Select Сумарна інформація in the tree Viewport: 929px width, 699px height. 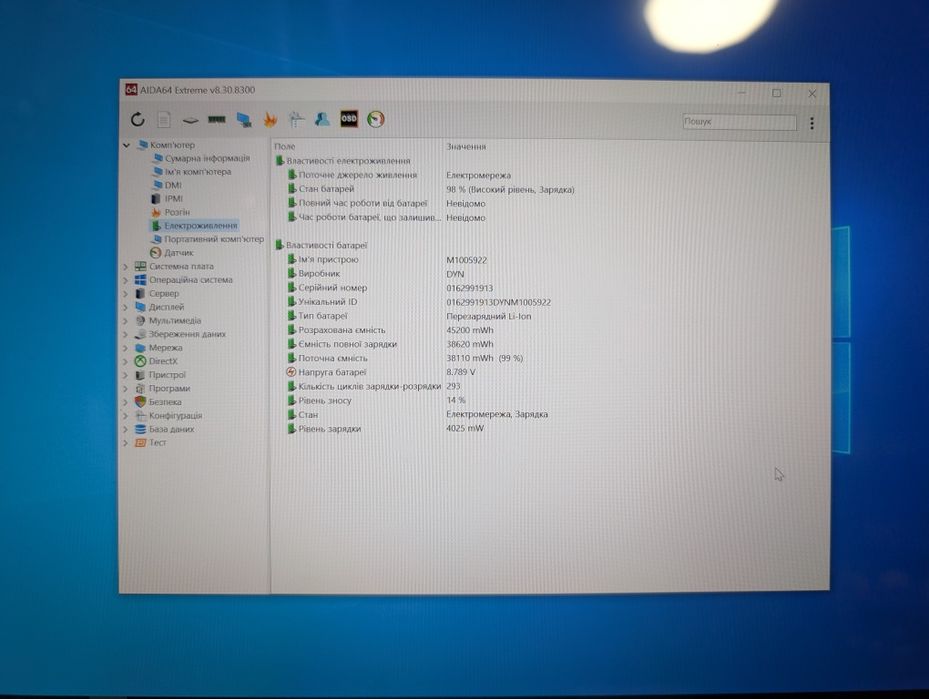(207, 158)
